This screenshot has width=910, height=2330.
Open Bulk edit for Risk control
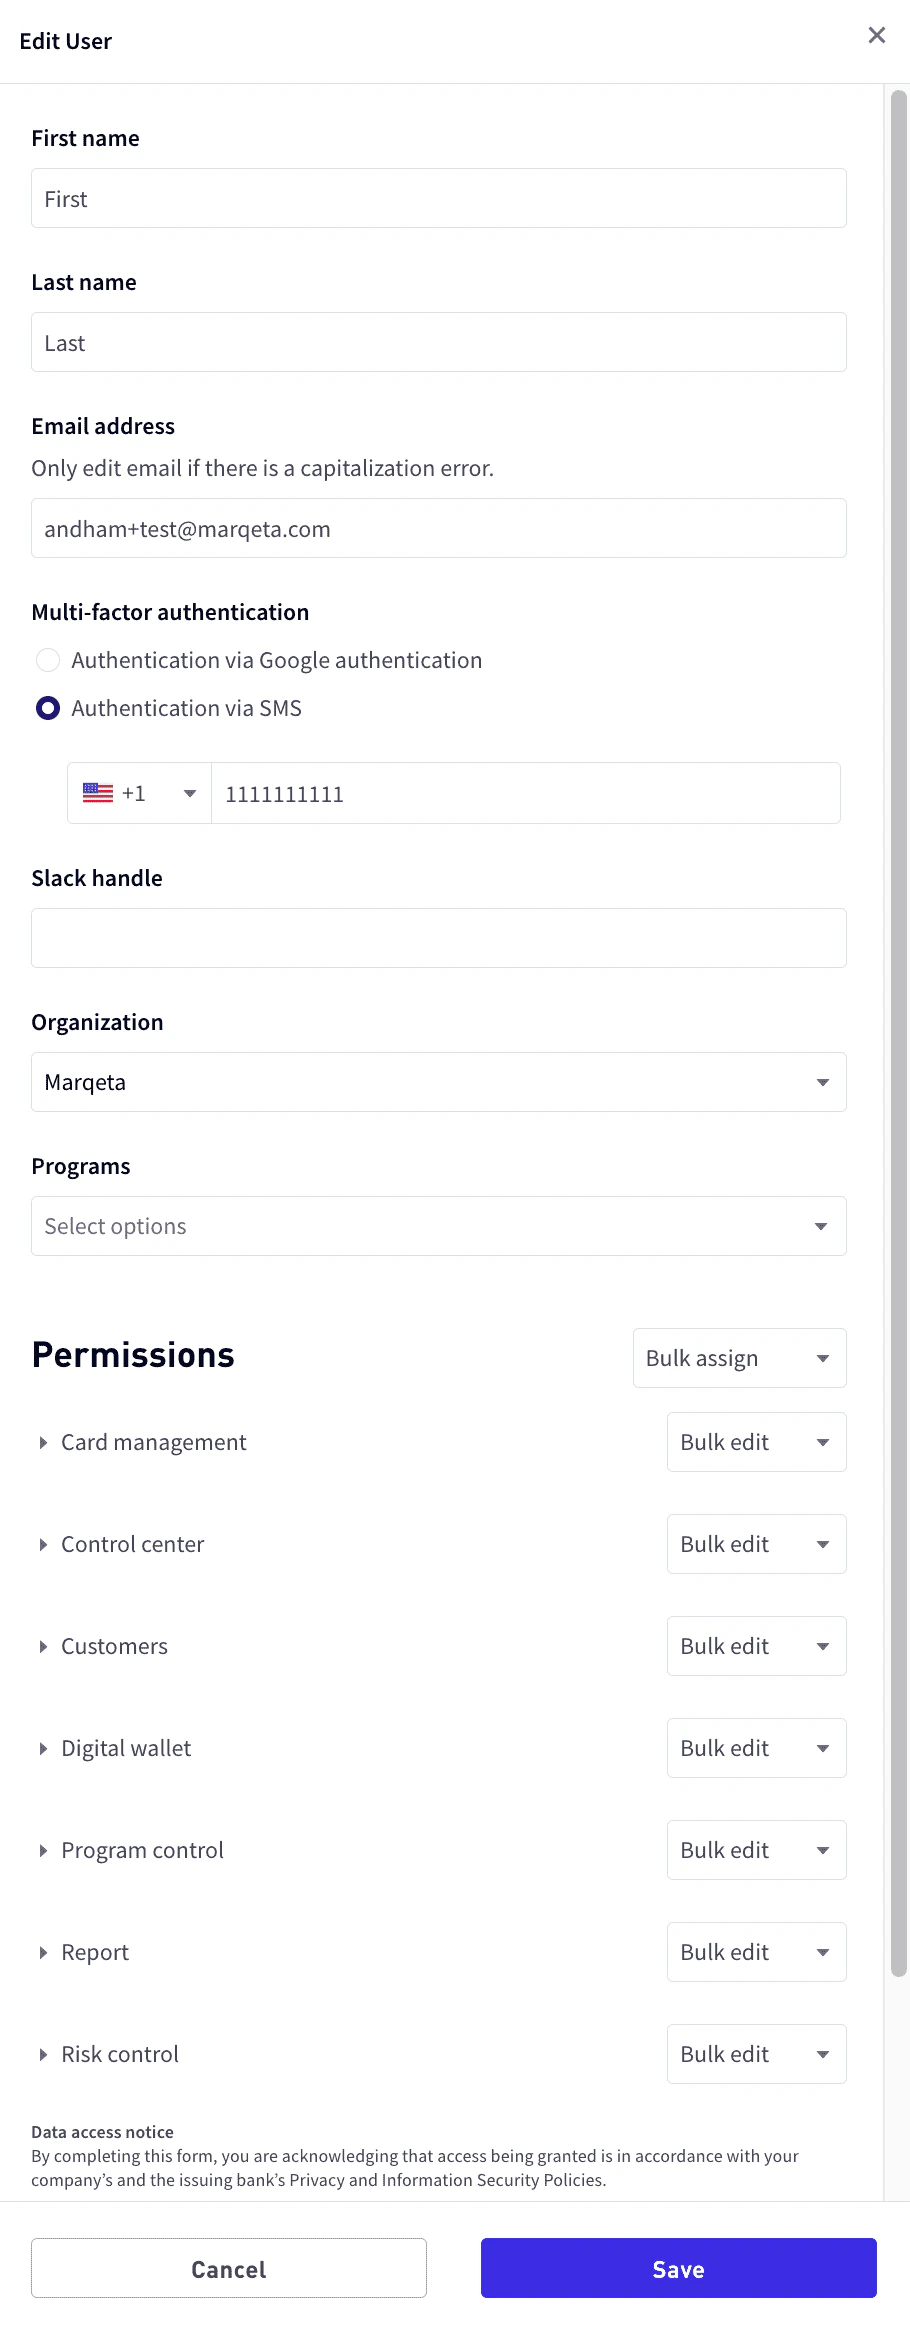point(756,2054)
